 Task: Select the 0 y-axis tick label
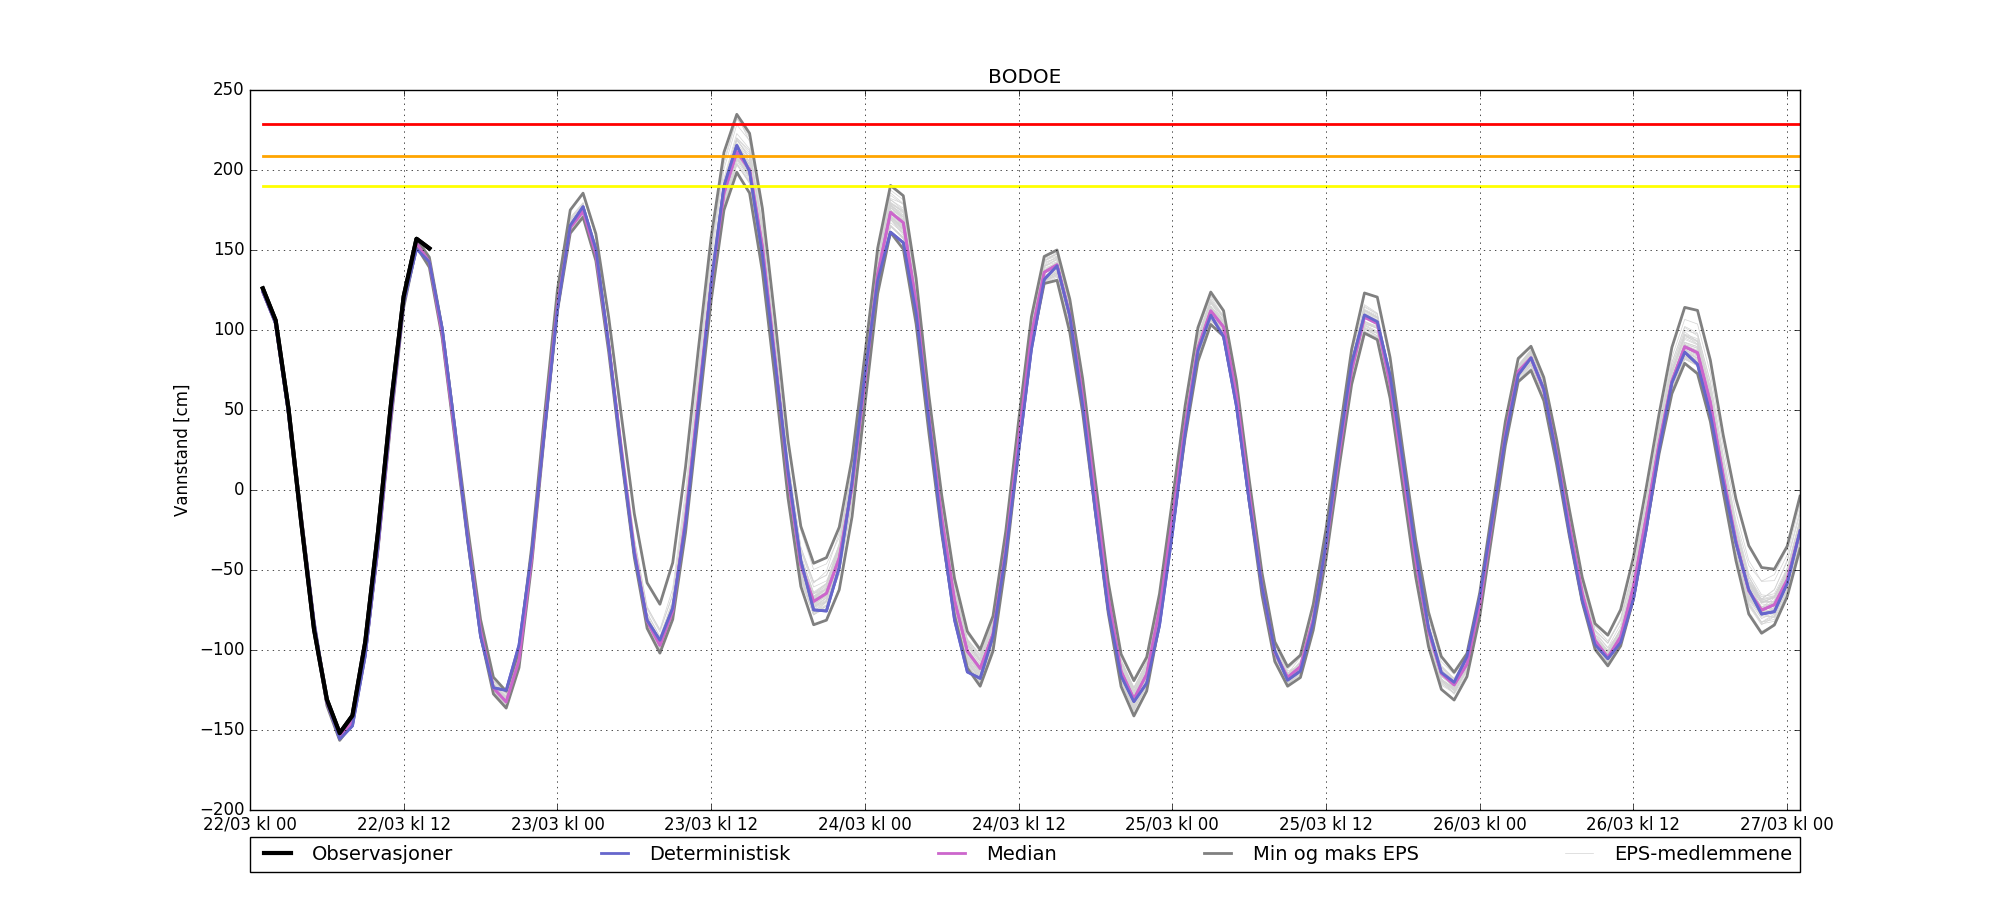[238, 490]
